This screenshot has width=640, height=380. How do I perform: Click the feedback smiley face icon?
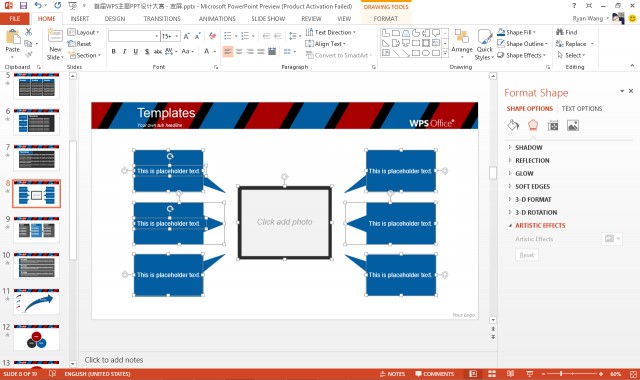coord(632,18)
